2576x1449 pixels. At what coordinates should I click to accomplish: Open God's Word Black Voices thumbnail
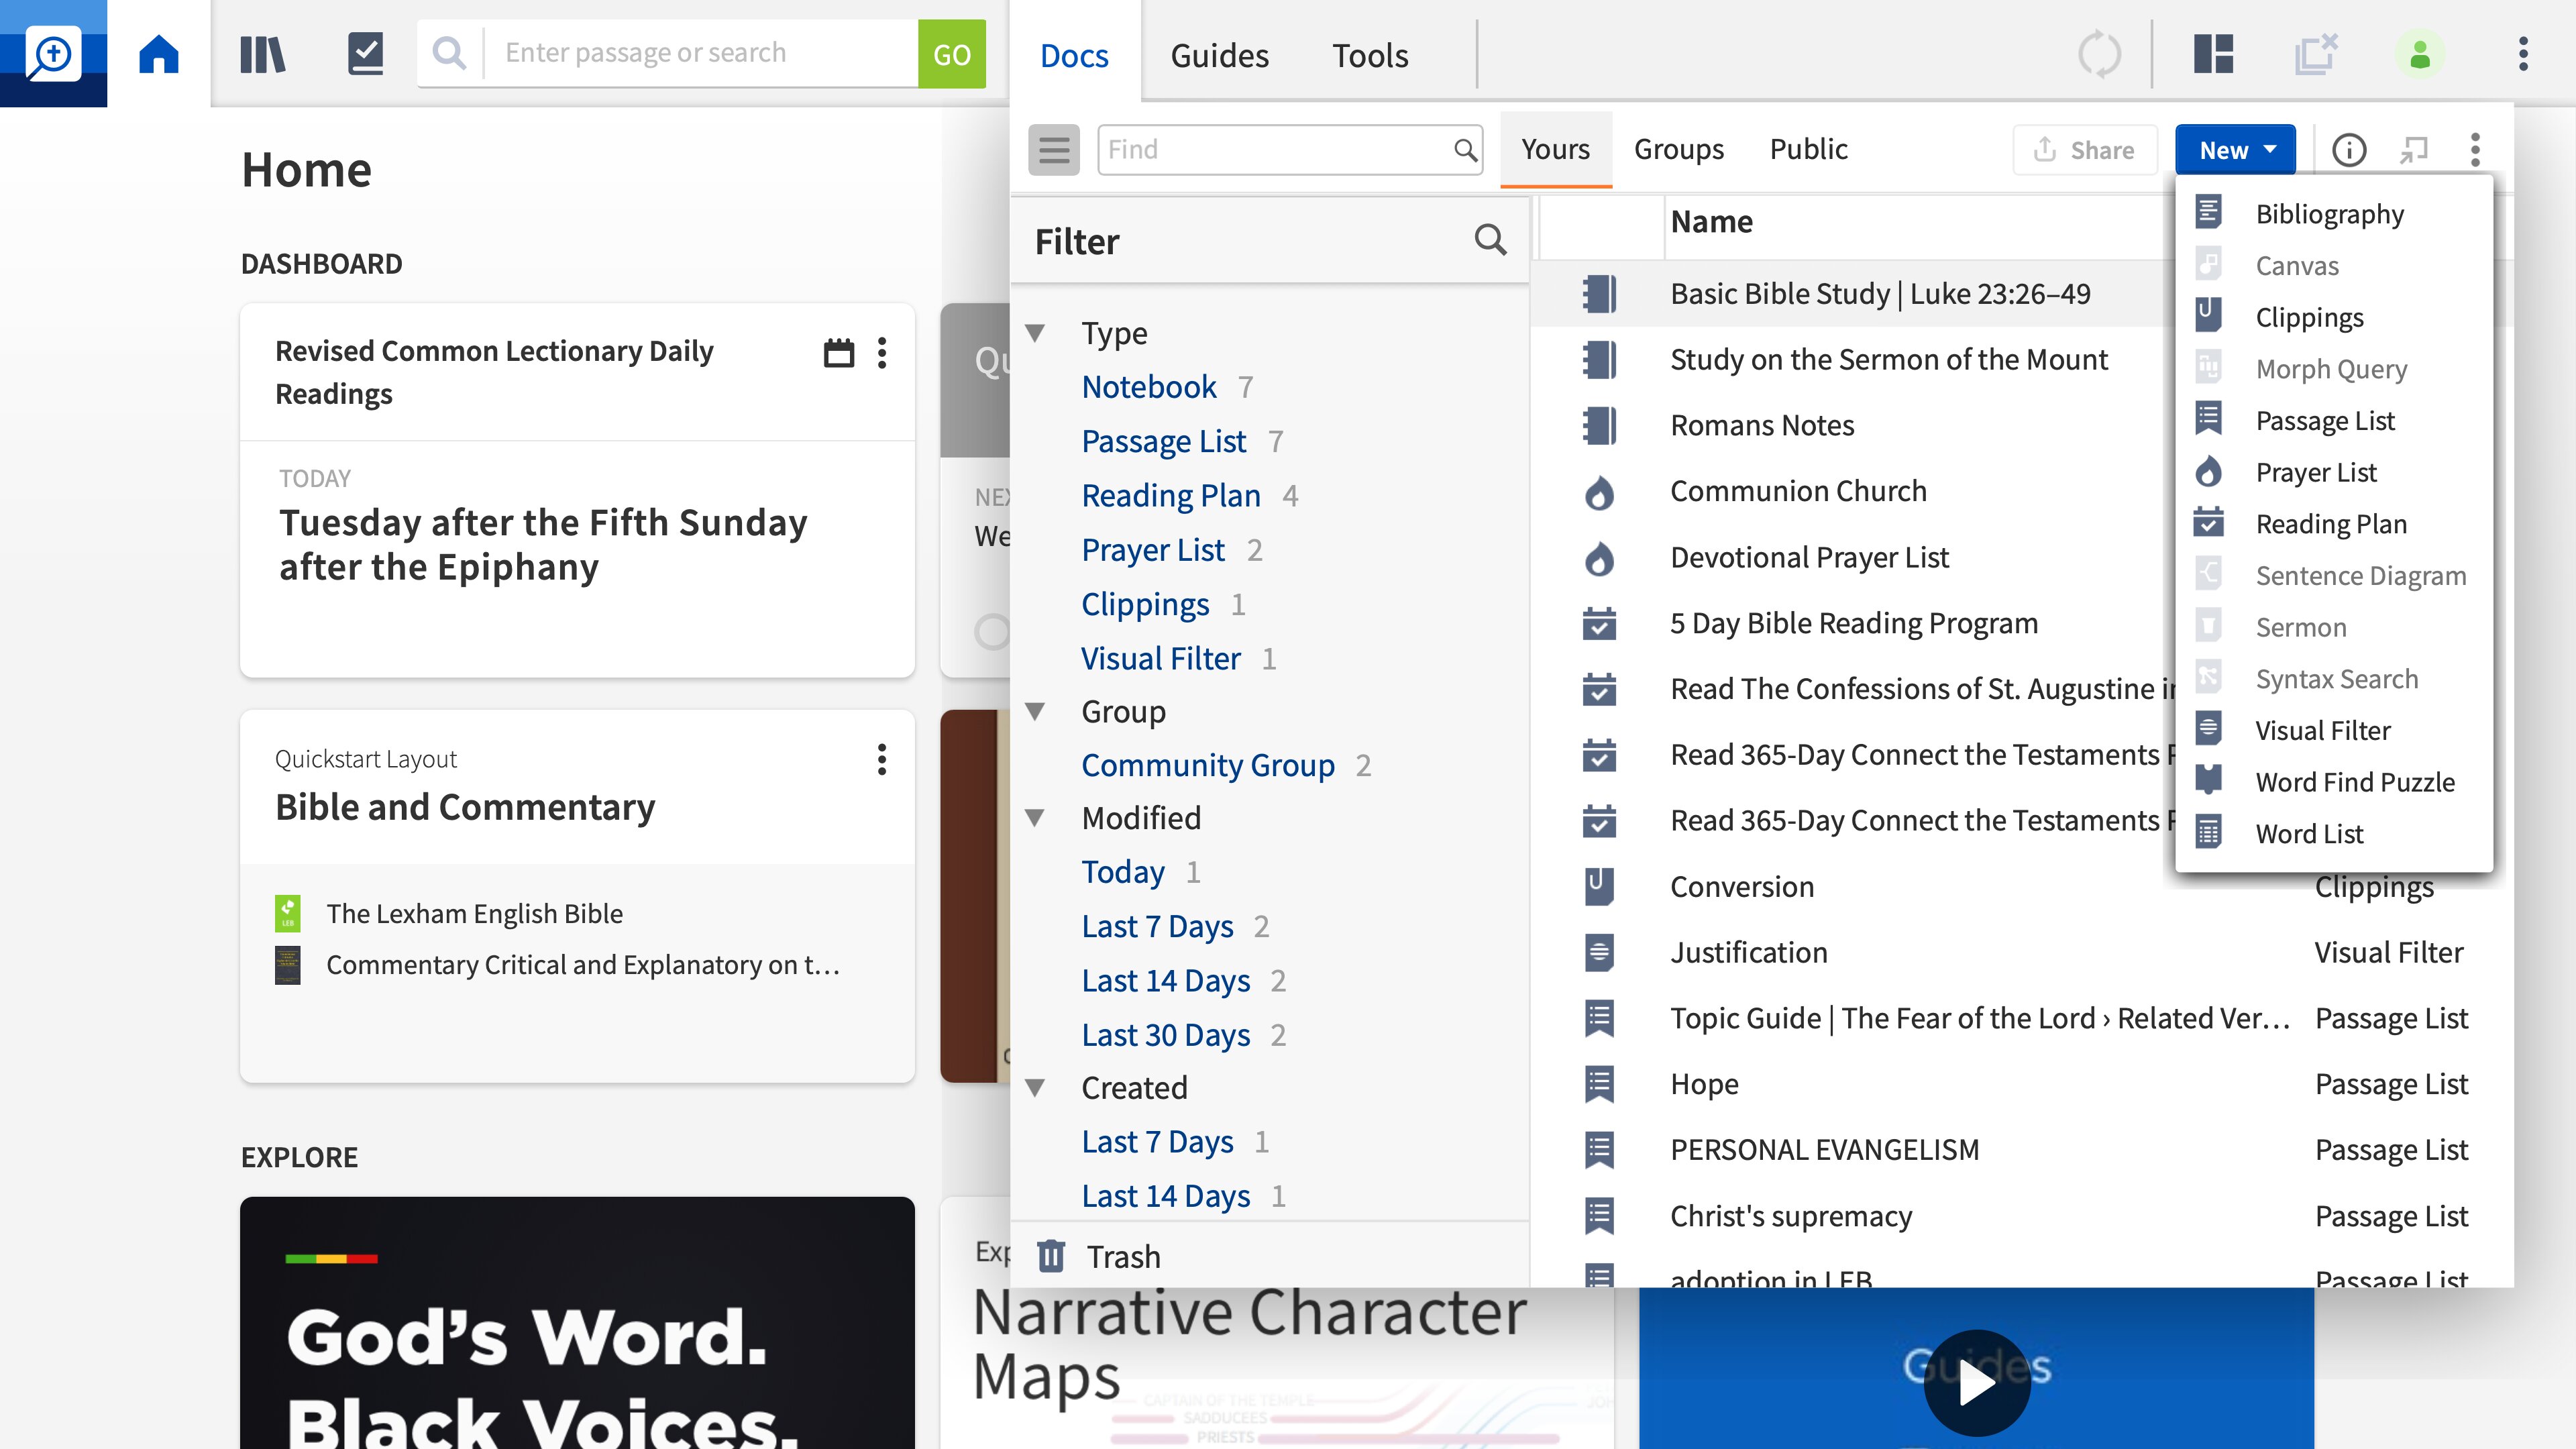577,1322
